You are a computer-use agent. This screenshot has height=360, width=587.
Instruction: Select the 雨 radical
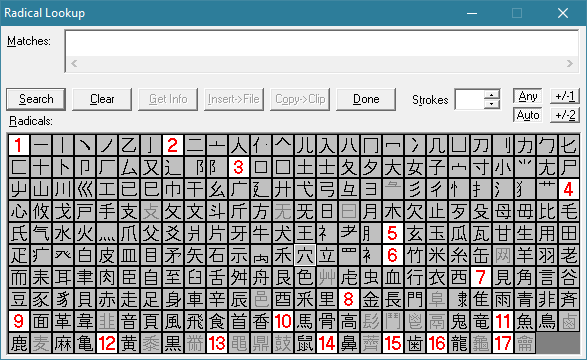tap(503, 299)
